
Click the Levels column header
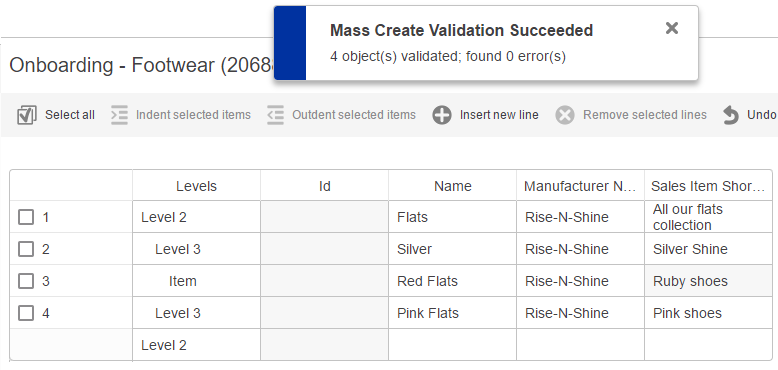point(196,185)
